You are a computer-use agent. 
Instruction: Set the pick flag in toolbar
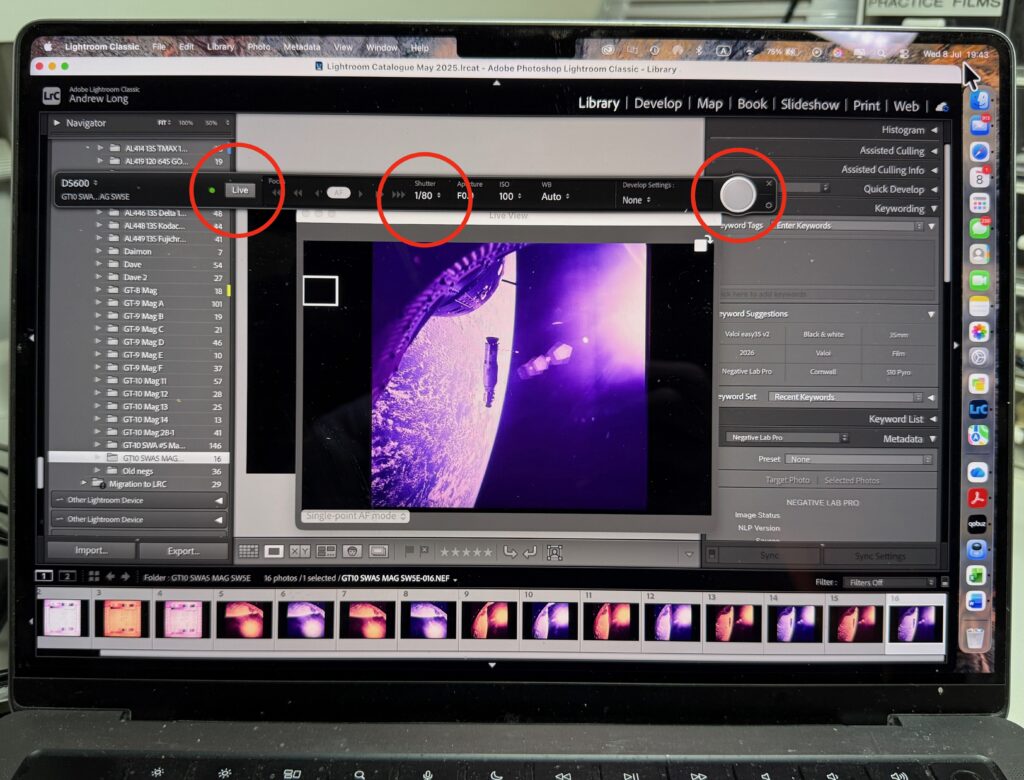pos(409,551)
